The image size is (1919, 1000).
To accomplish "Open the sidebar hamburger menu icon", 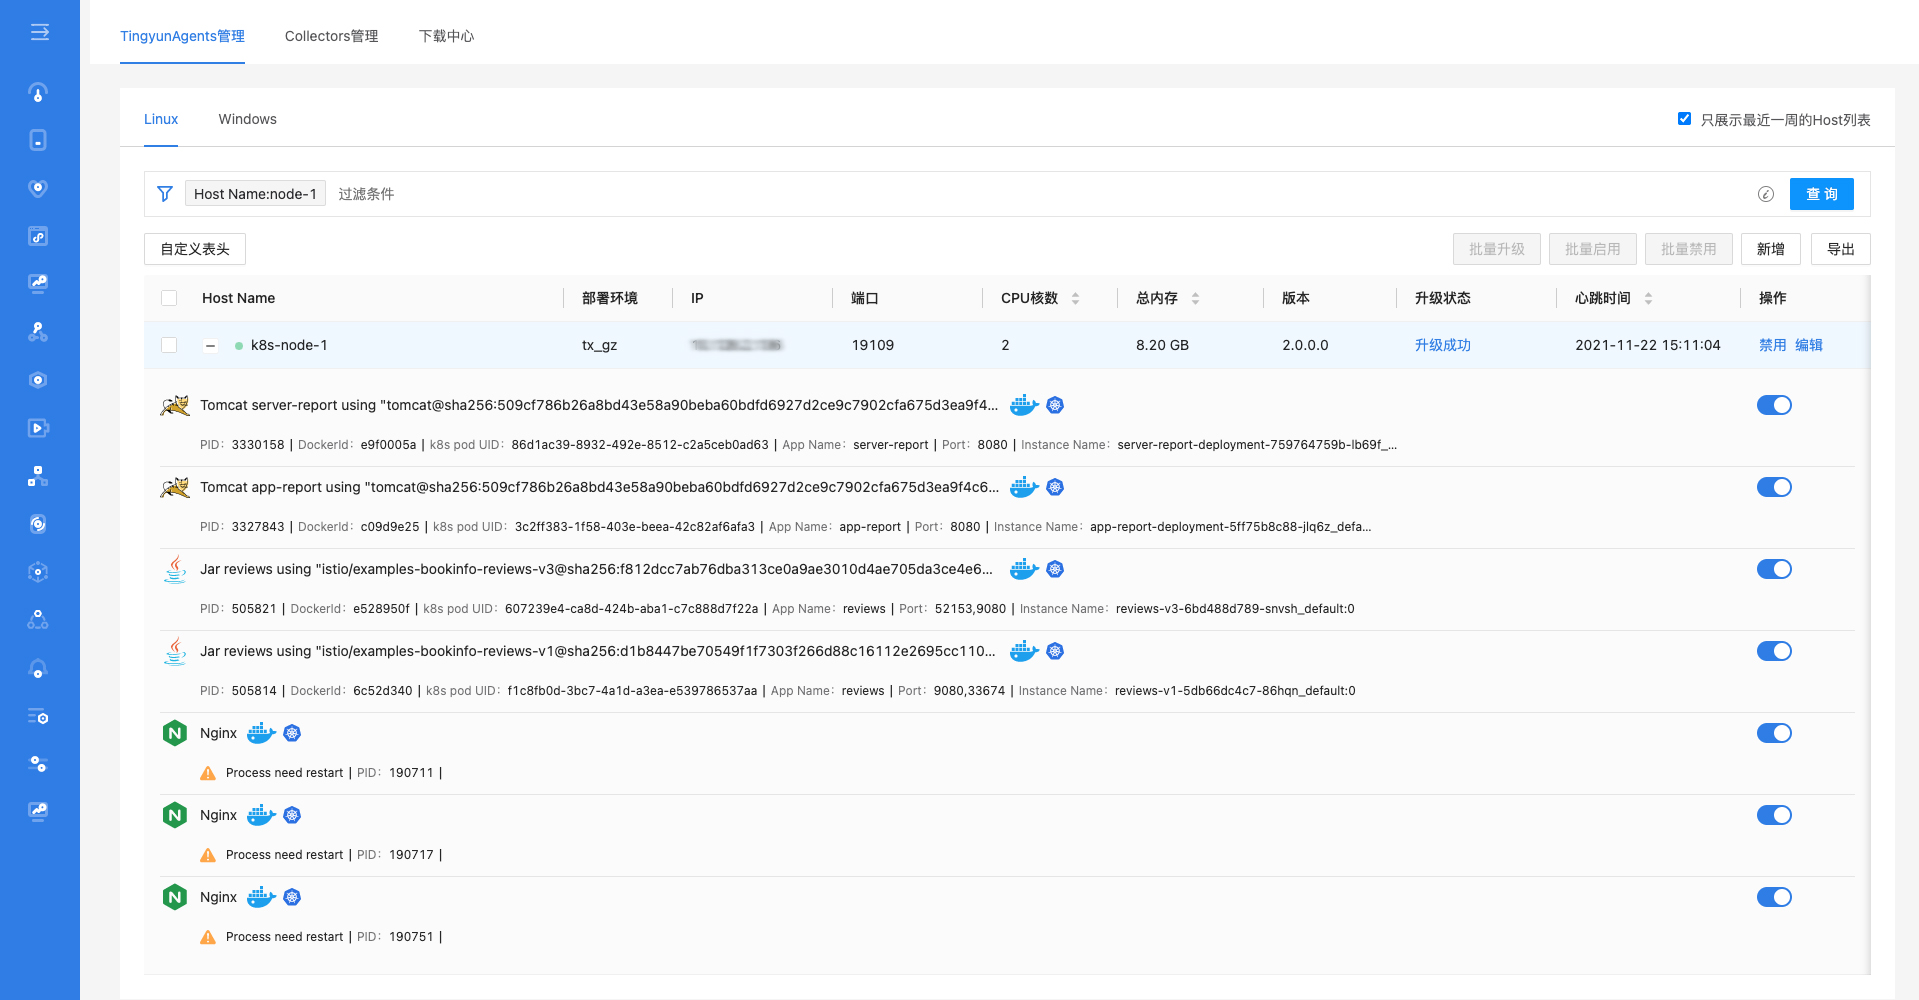I will point(39,33).
